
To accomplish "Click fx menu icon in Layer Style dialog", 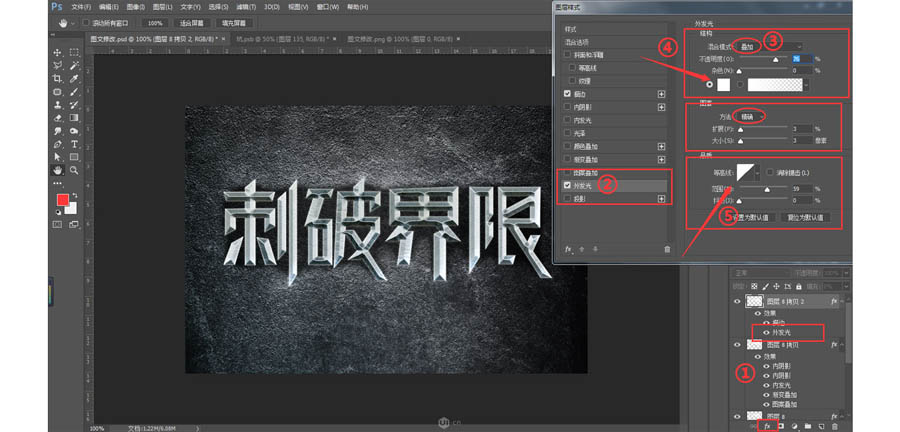I will (568, 249).
